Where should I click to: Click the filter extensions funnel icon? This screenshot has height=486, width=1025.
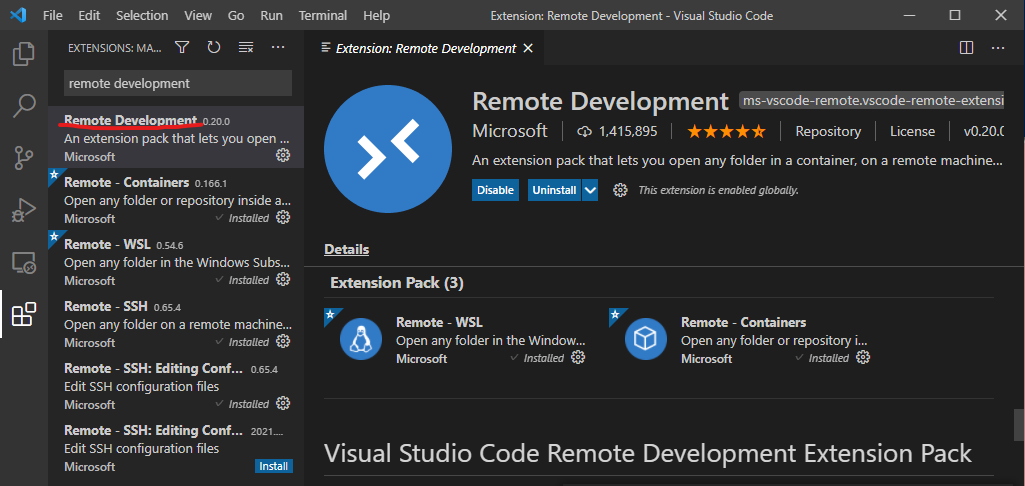(182, 47)
